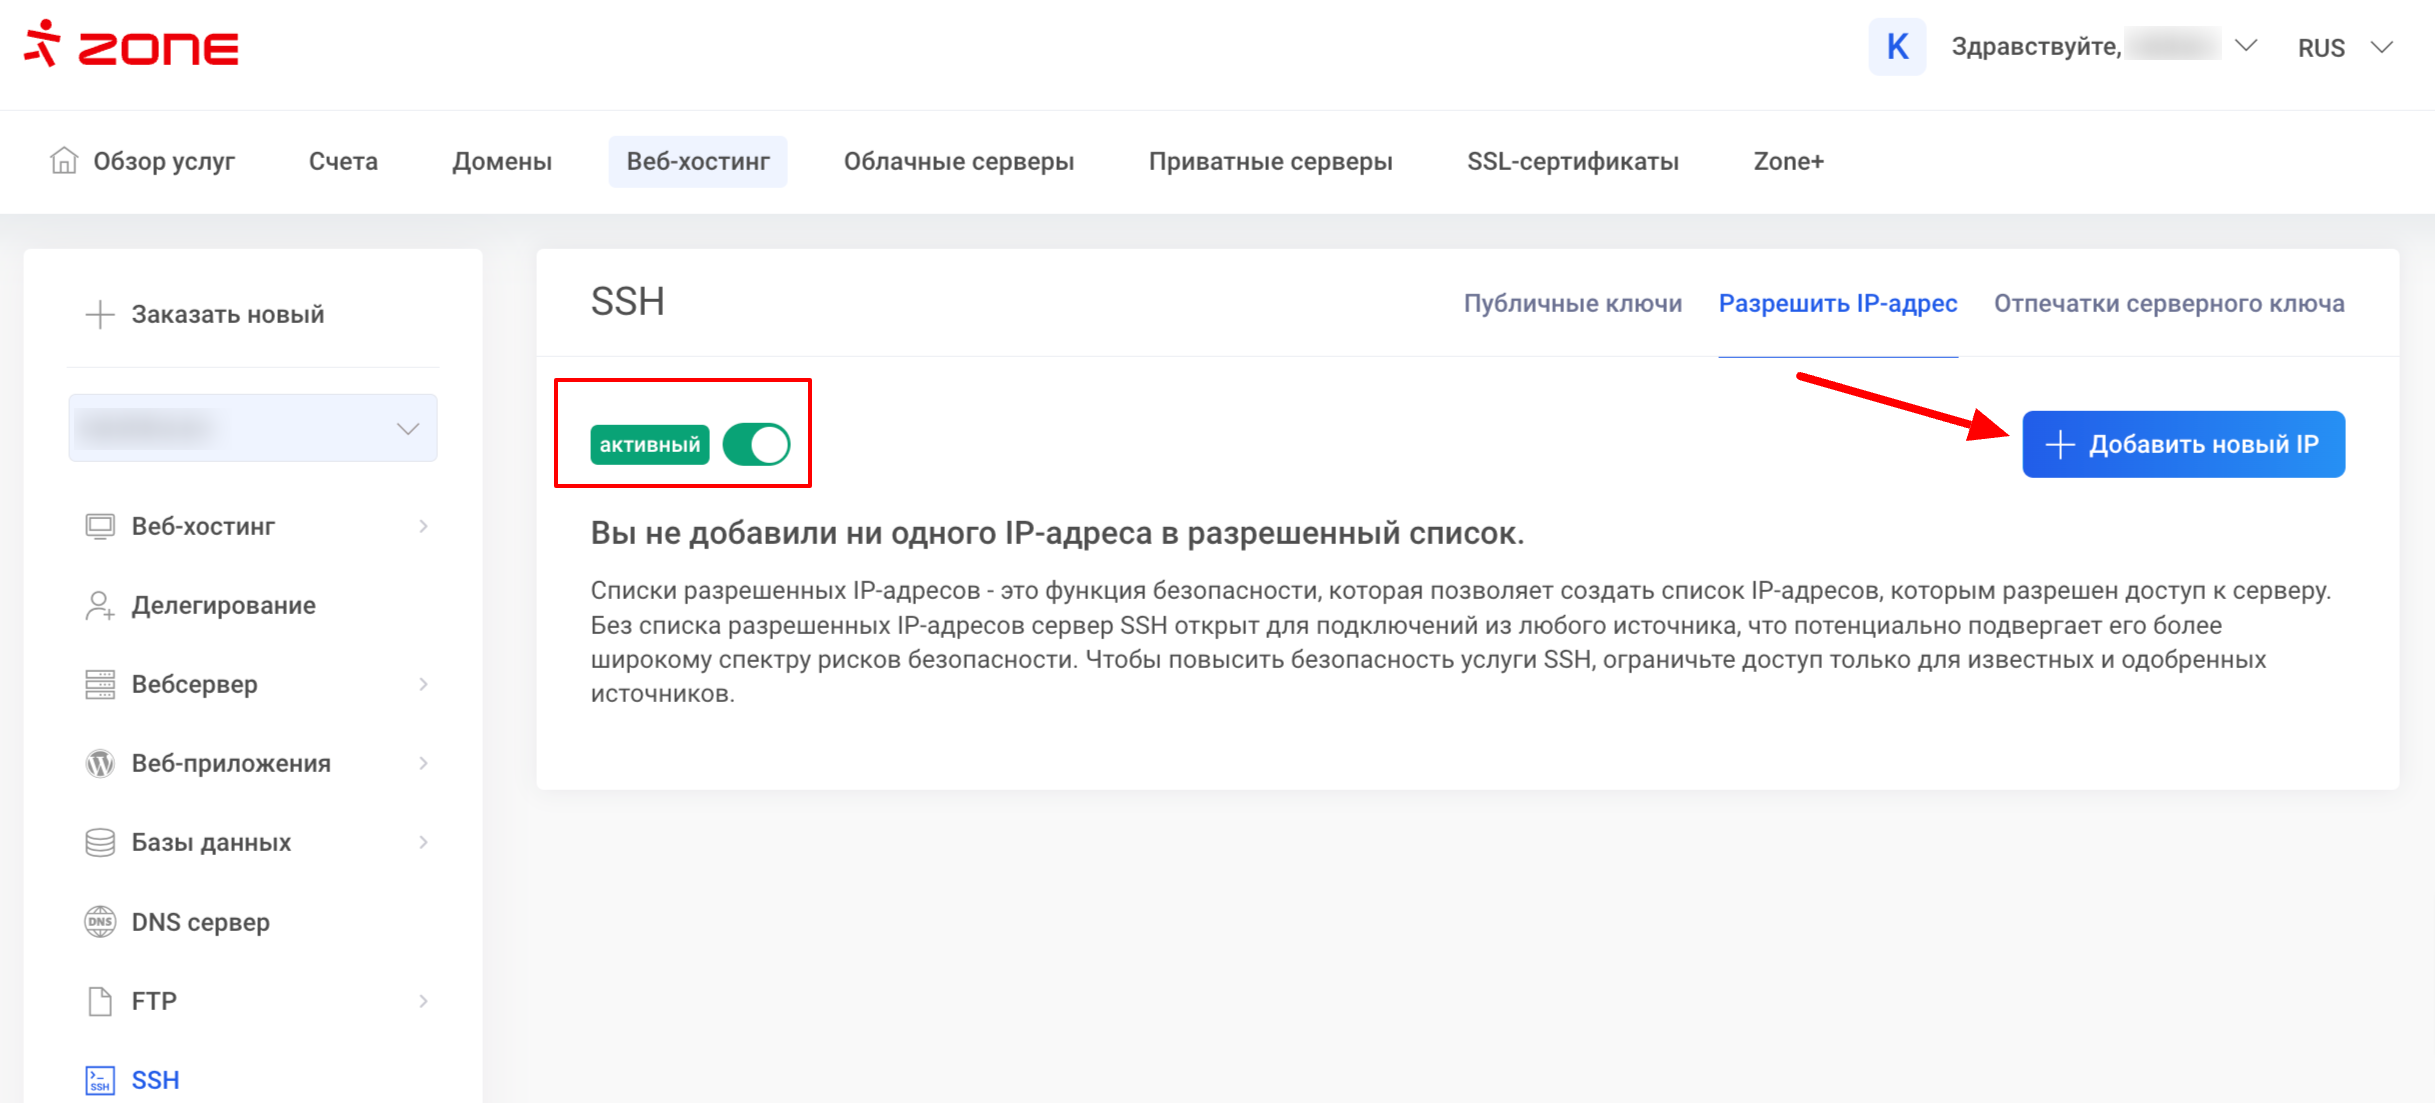Toggle the активный IP whitelist switch
Viewport: 2435px width, 1103px height.
pos(757,445)
